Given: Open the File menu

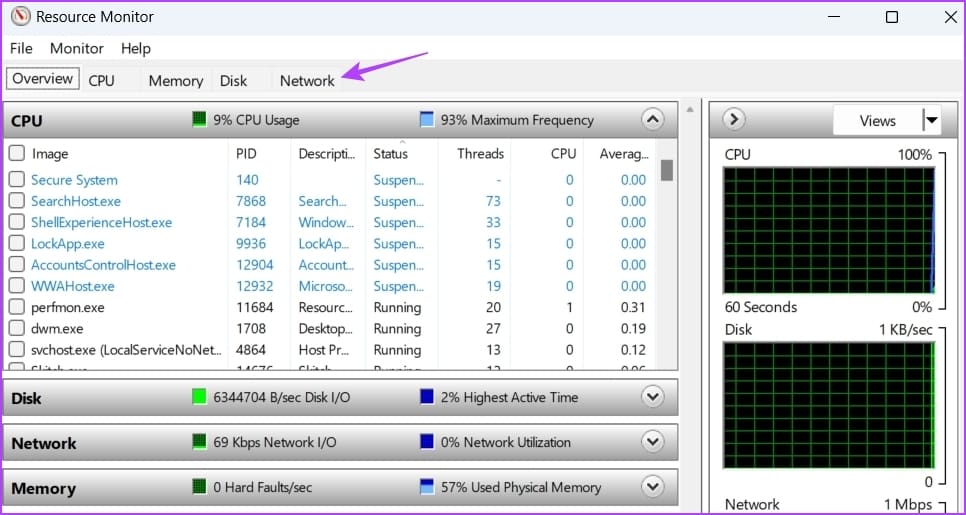Looking at the screenshot, I should tap(21, 48).
